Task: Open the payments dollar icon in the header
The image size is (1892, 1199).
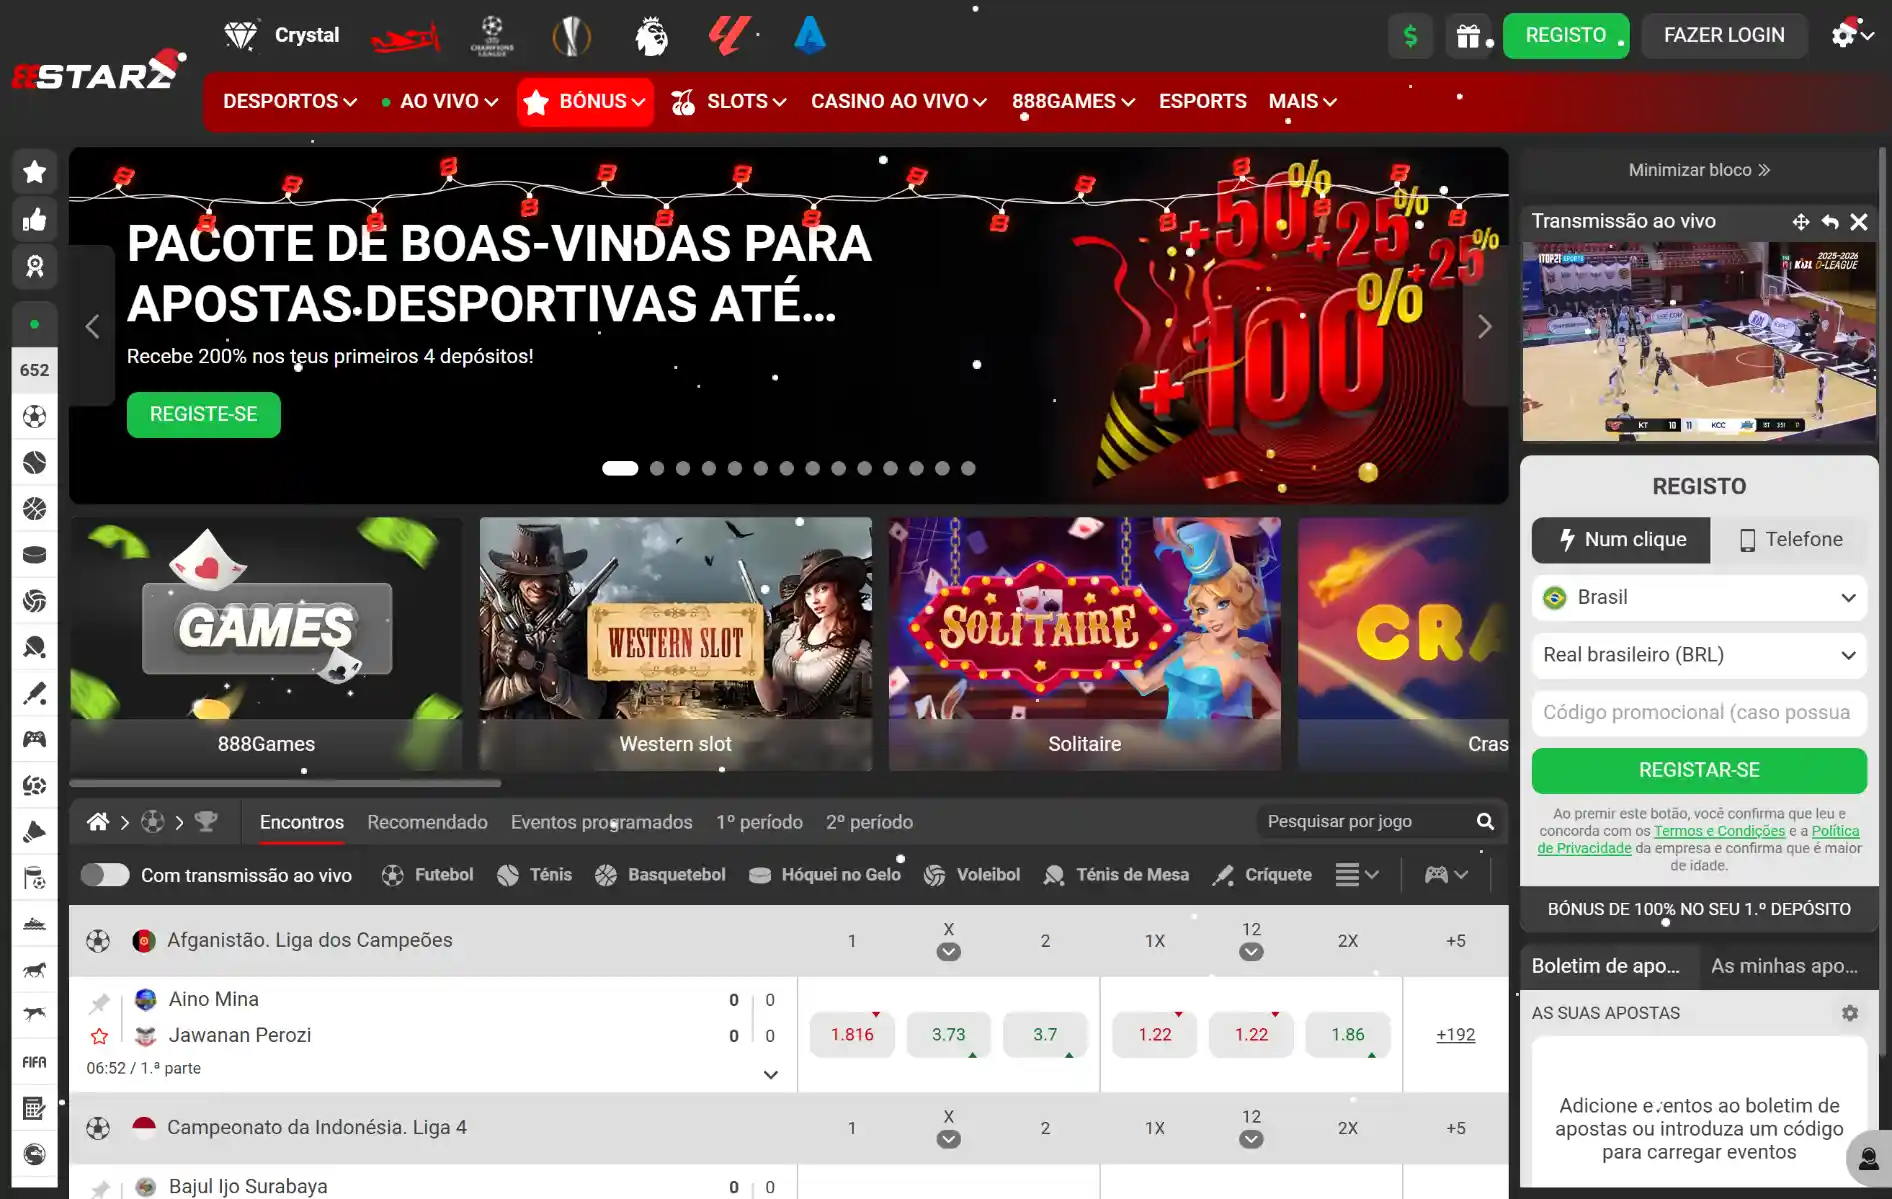Action: (x=1410, y=35)
